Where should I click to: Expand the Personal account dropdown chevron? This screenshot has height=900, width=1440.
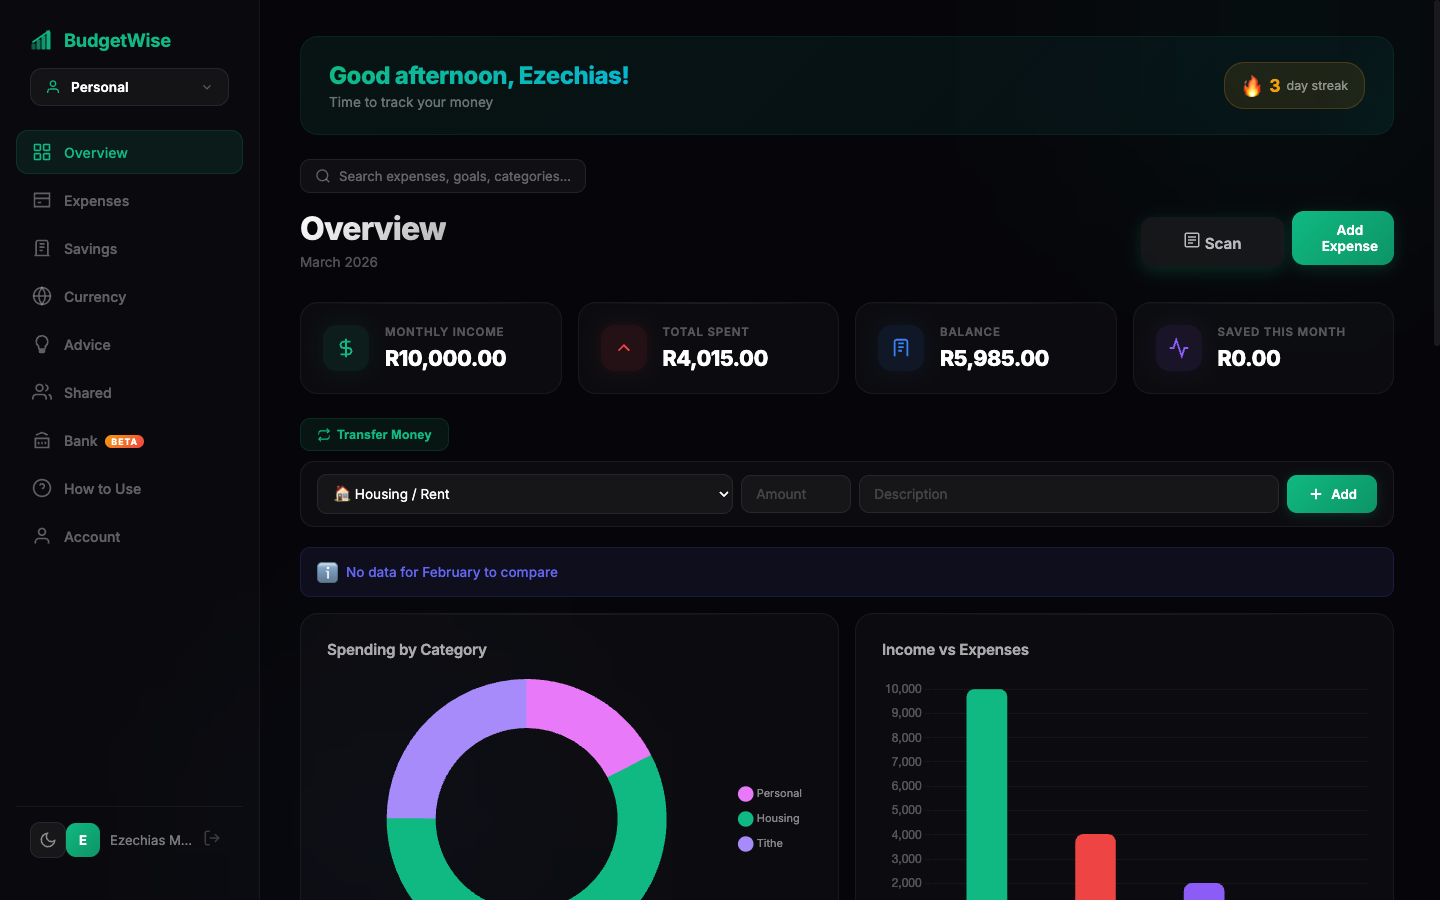tap(207, 87)
